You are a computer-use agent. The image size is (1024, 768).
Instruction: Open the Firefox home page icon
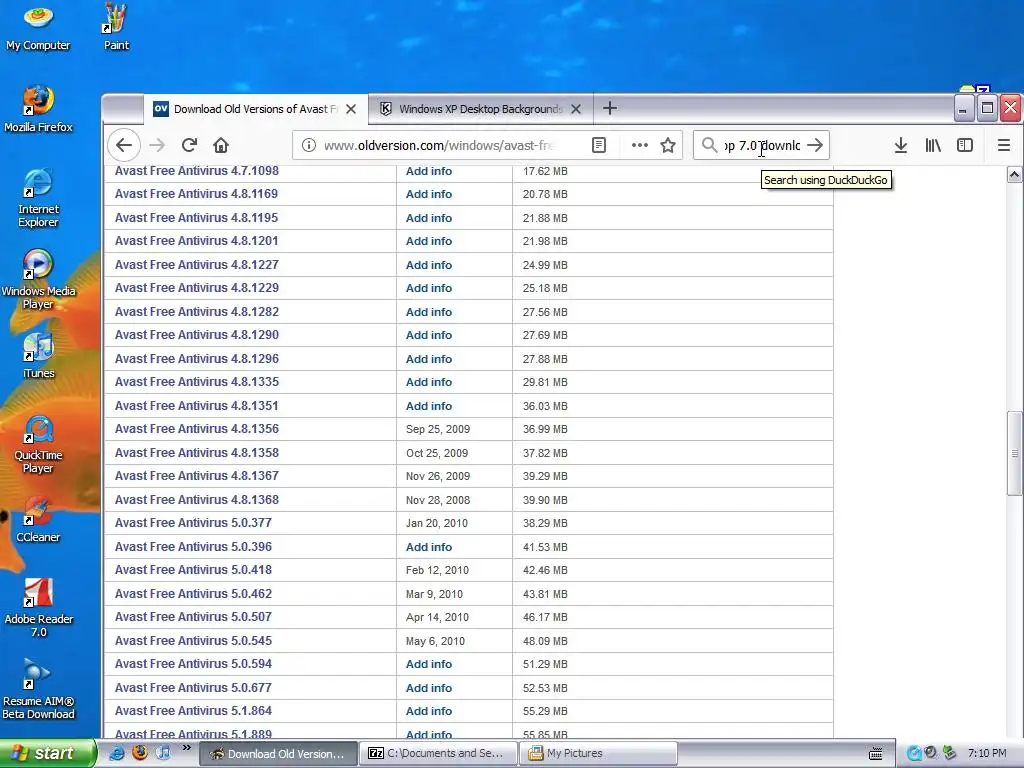(221, 145)
